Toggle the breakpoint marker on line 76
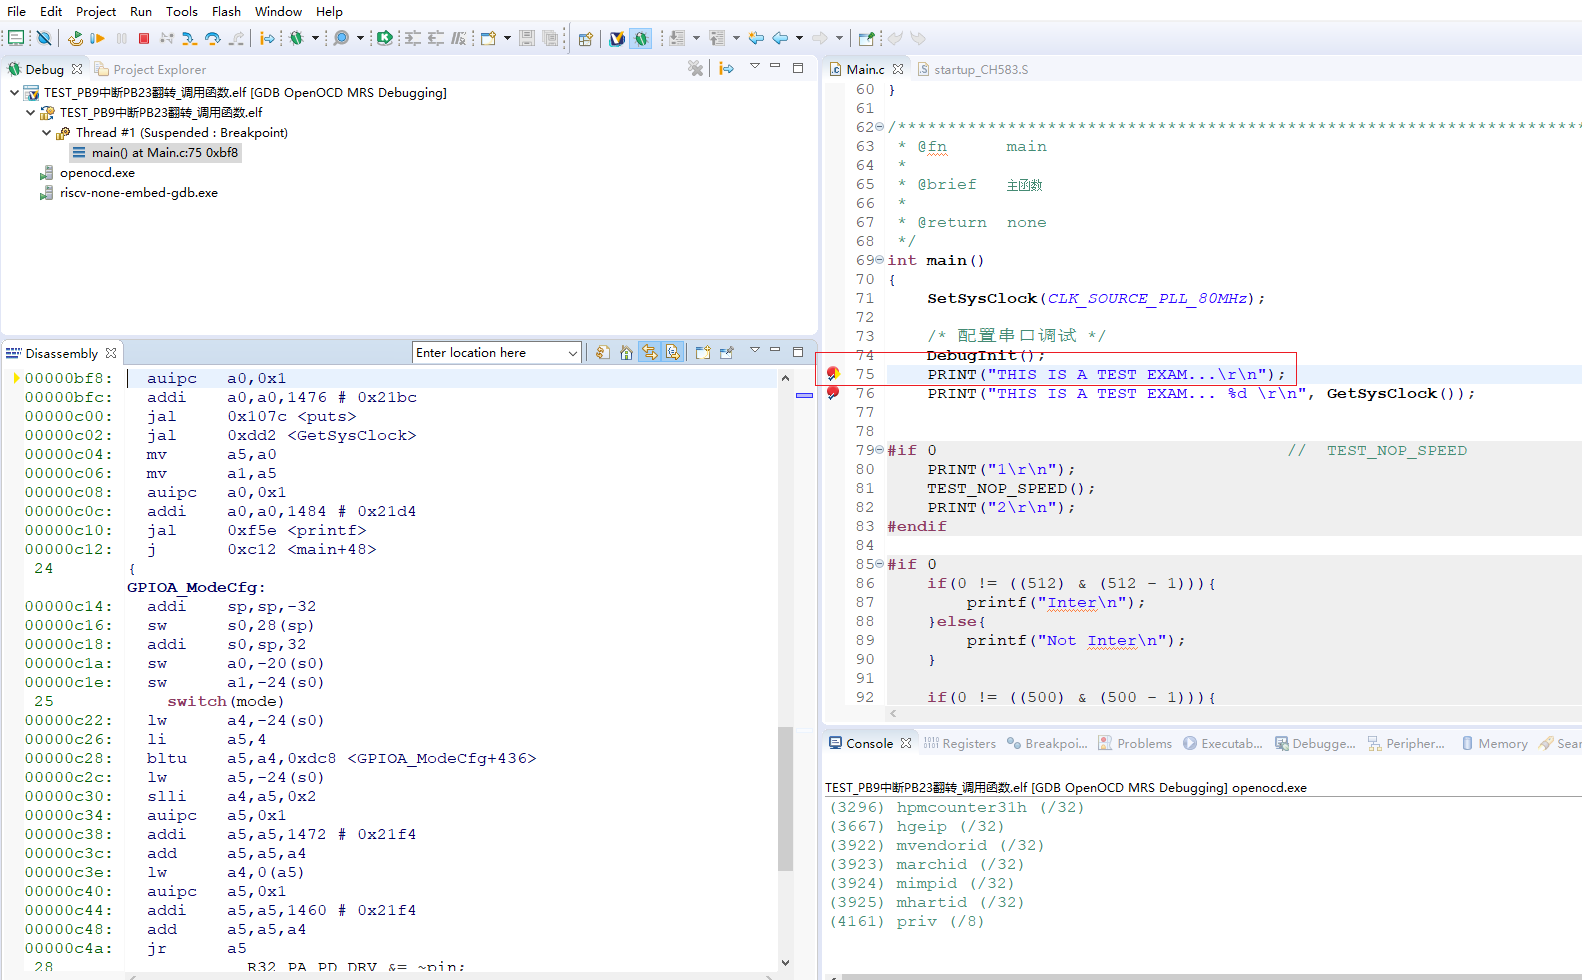This screenshot has width=1582, height=980. click(x=833, y=393)
